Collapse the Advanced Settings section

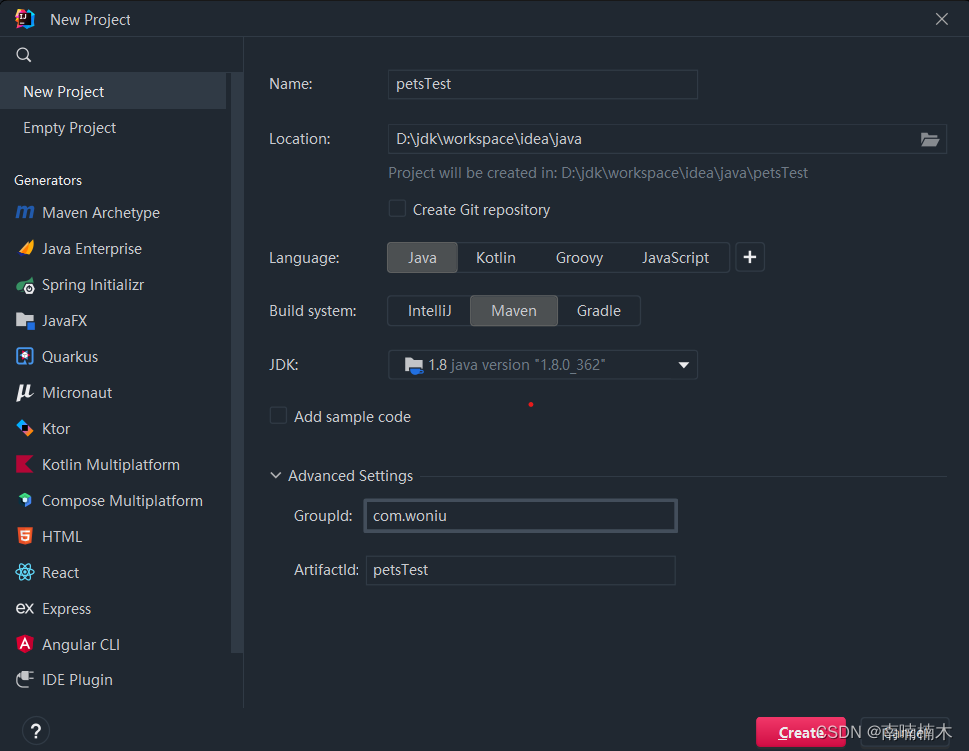(x=276, y=475)
